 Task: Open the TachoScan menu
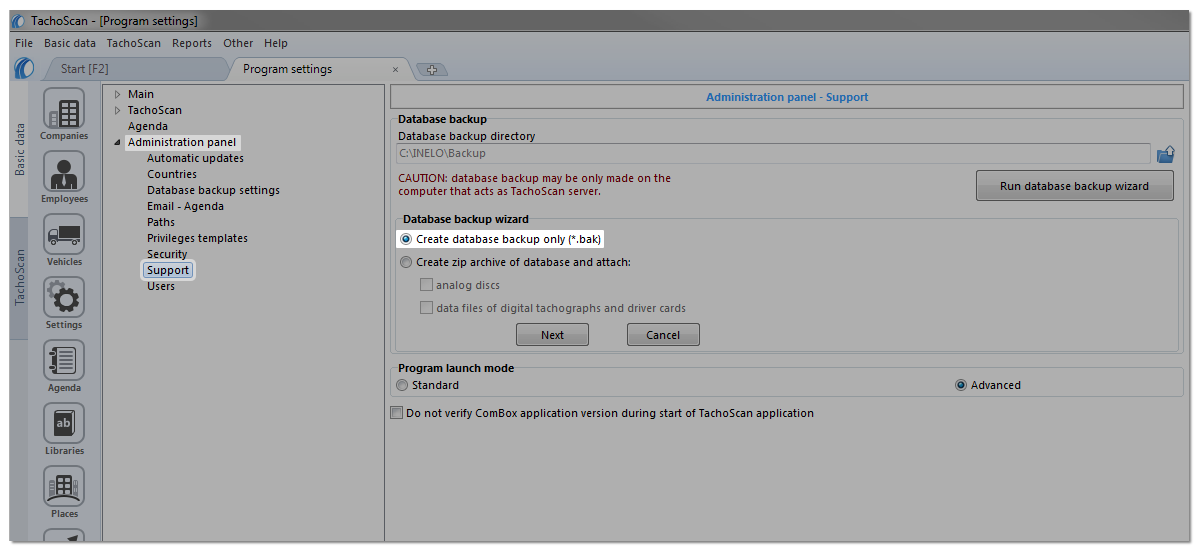(x=134, y=43)
